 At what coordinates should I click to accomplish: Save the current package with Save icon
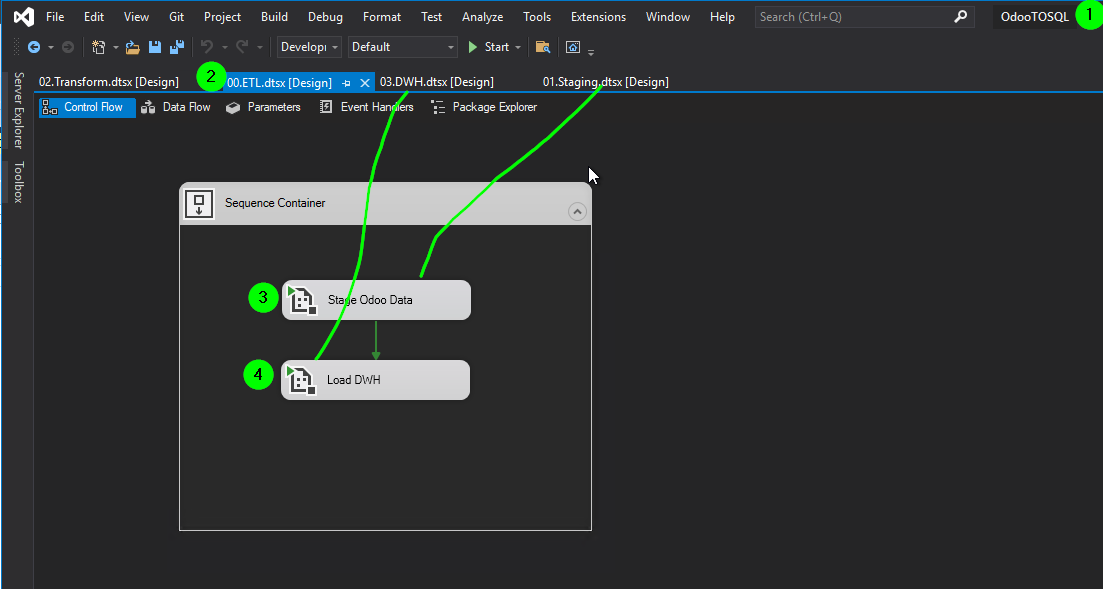point(155,47)
